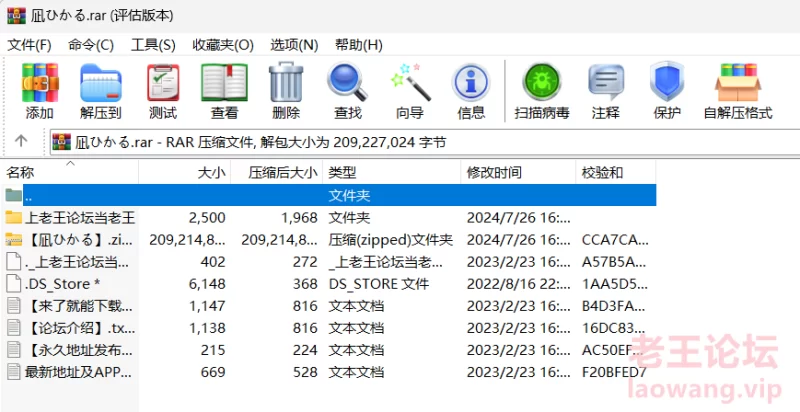The image size is (800, 412).
Task: Select the 【永久地址发布... file name
Action: click(79, 350)
